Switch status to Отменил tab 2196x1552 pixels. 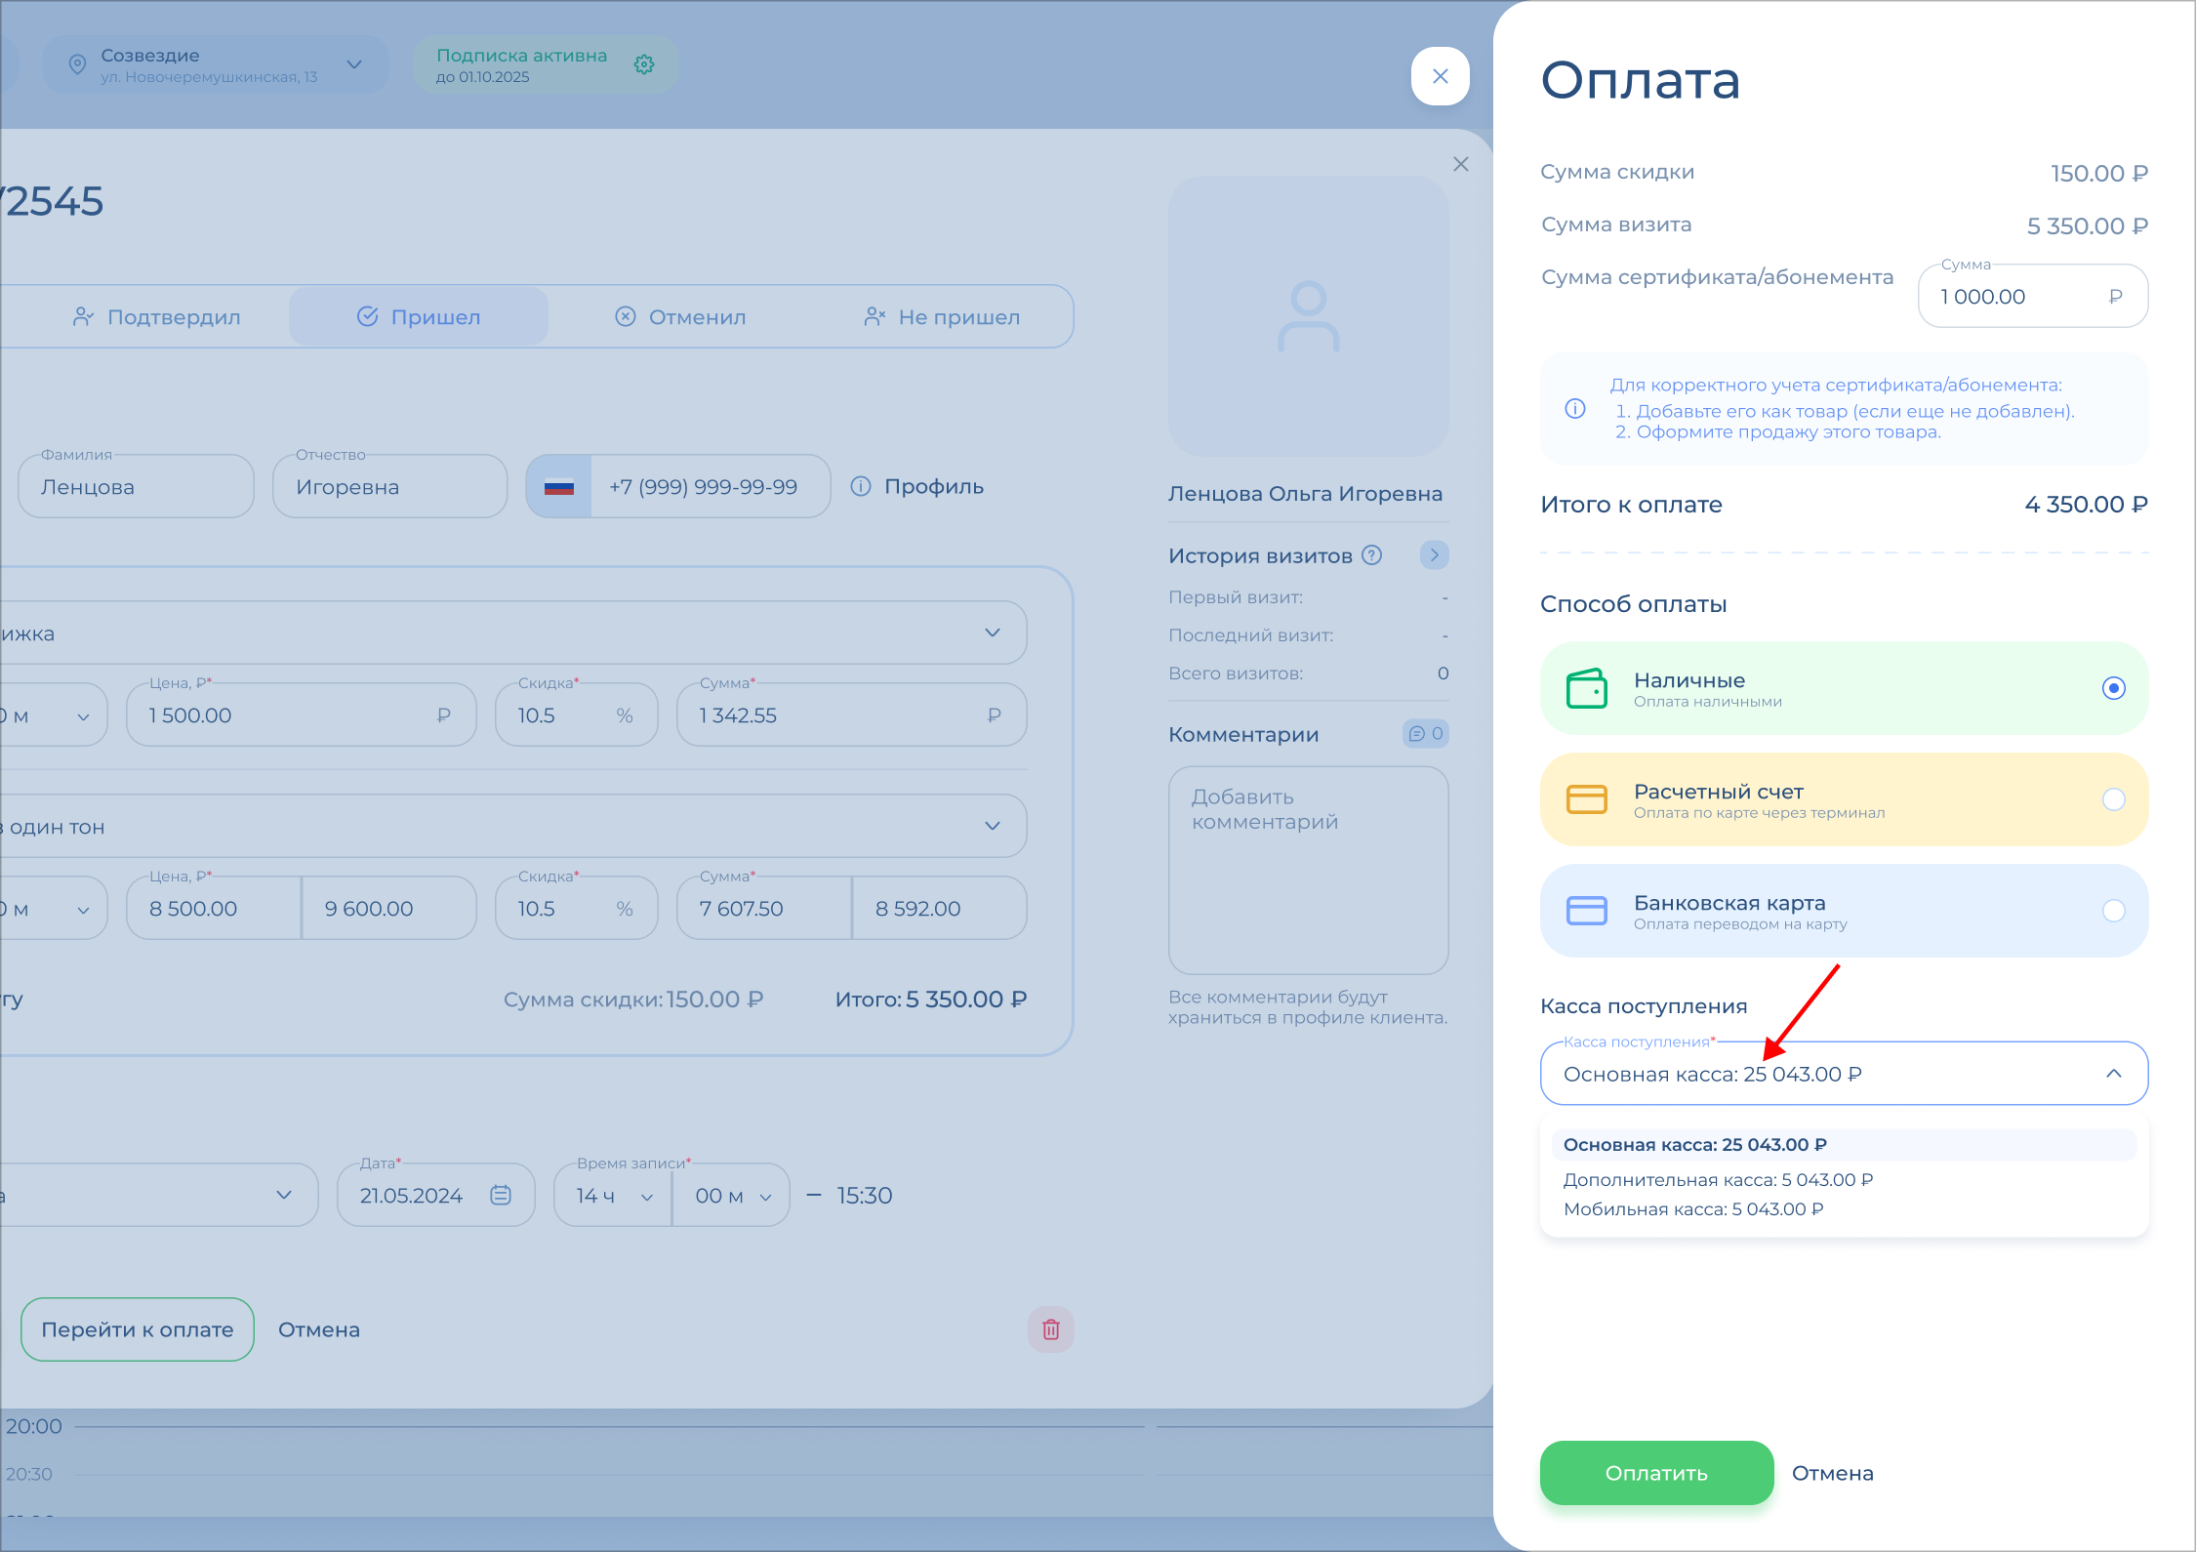680,317
